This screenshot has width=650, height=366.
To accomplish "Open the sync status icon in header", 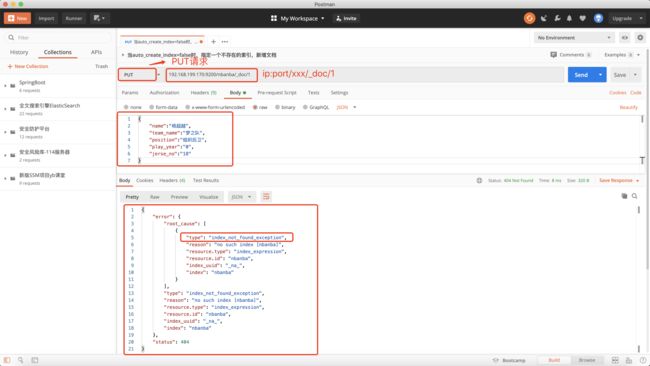I will point(529,18).
